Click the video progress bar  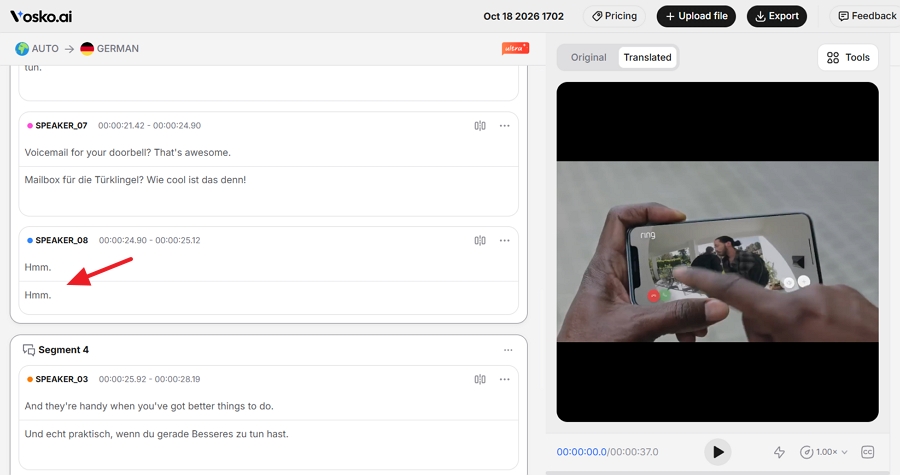point(722,473)
